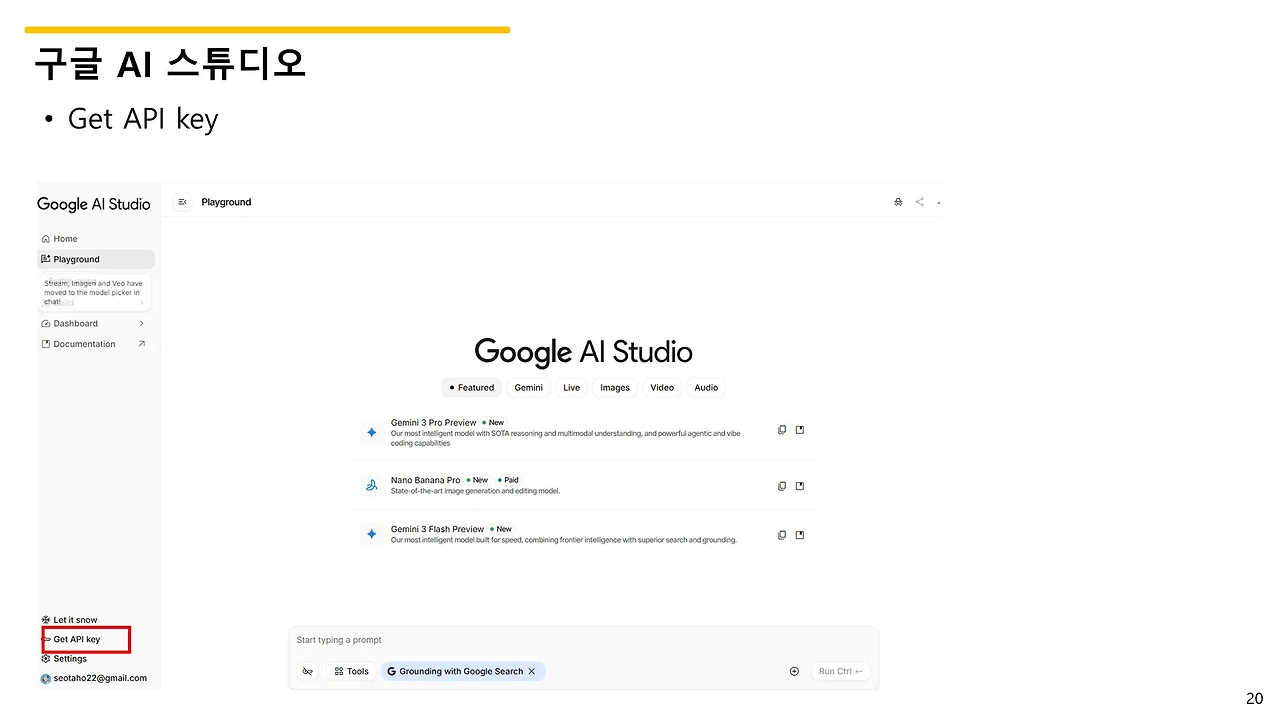Click the Run button
The height and width of the screenshot is (720, 1280).
point(840,671)
